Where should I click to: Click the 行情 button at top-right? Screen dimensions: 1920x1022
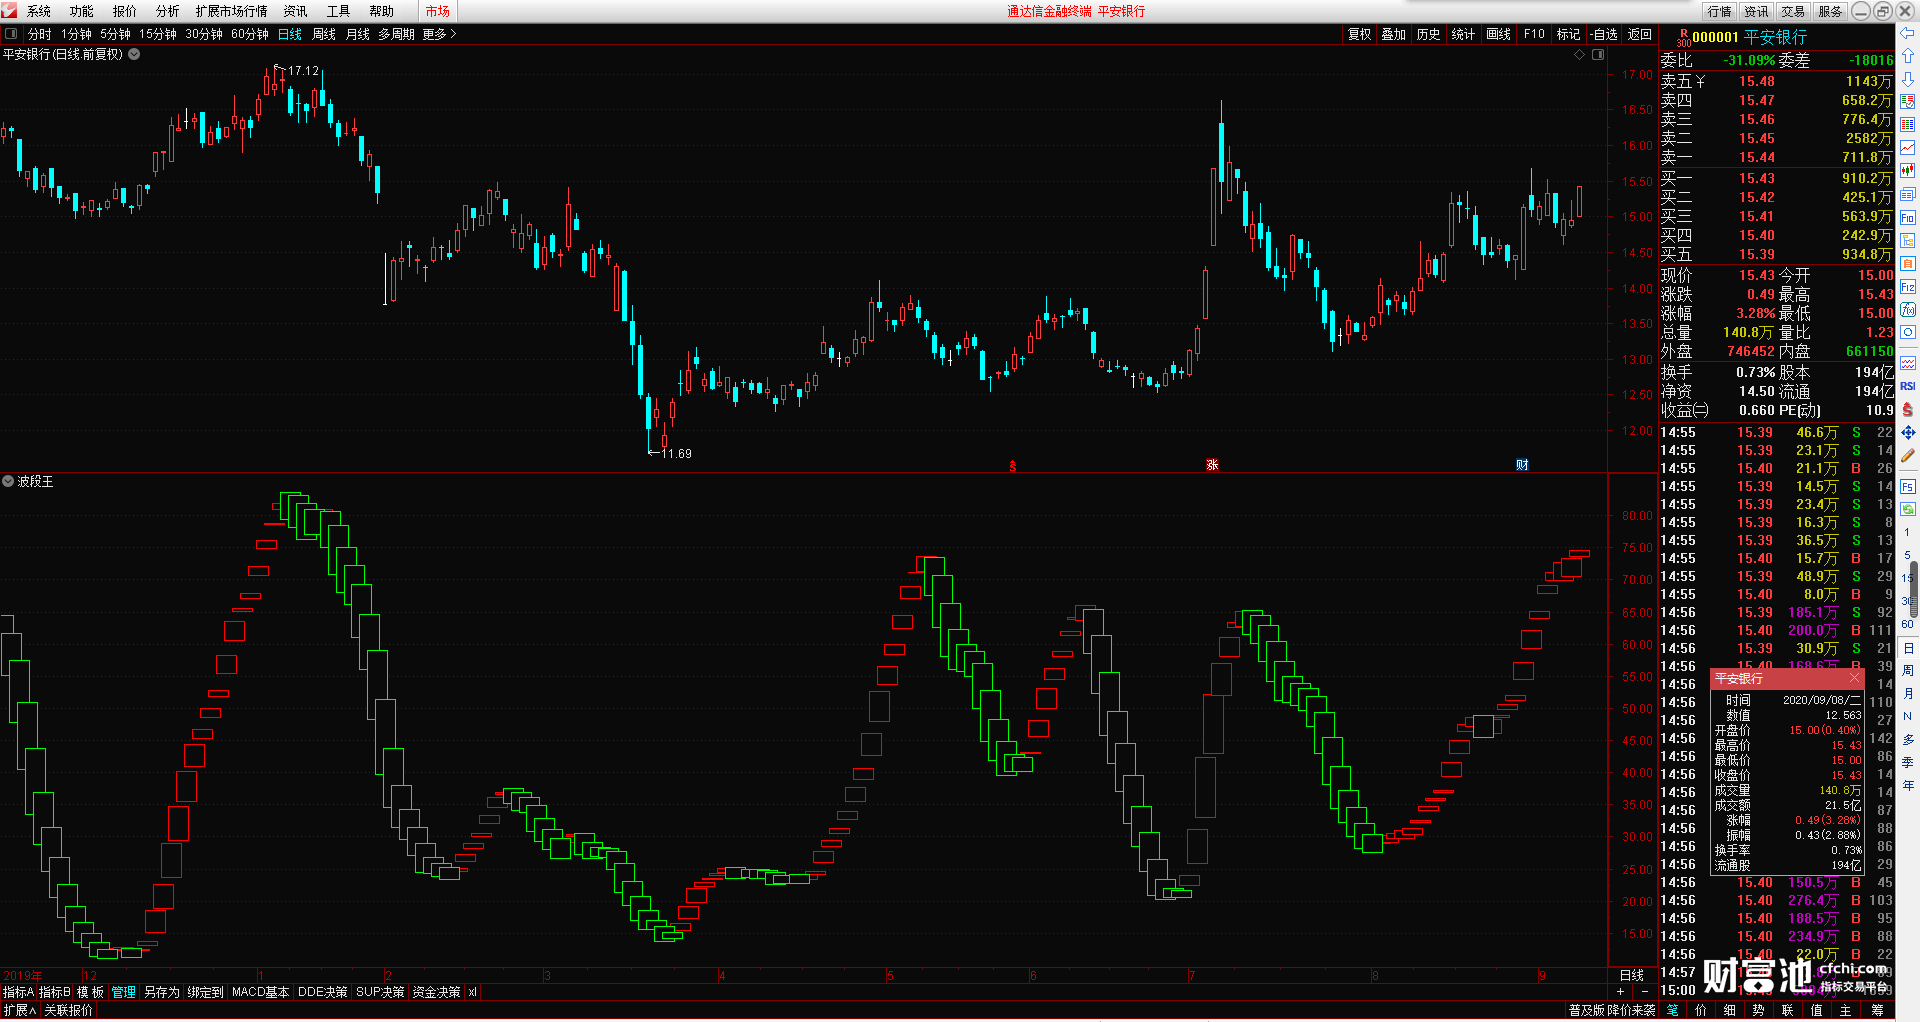click(x=1720, y=11)
